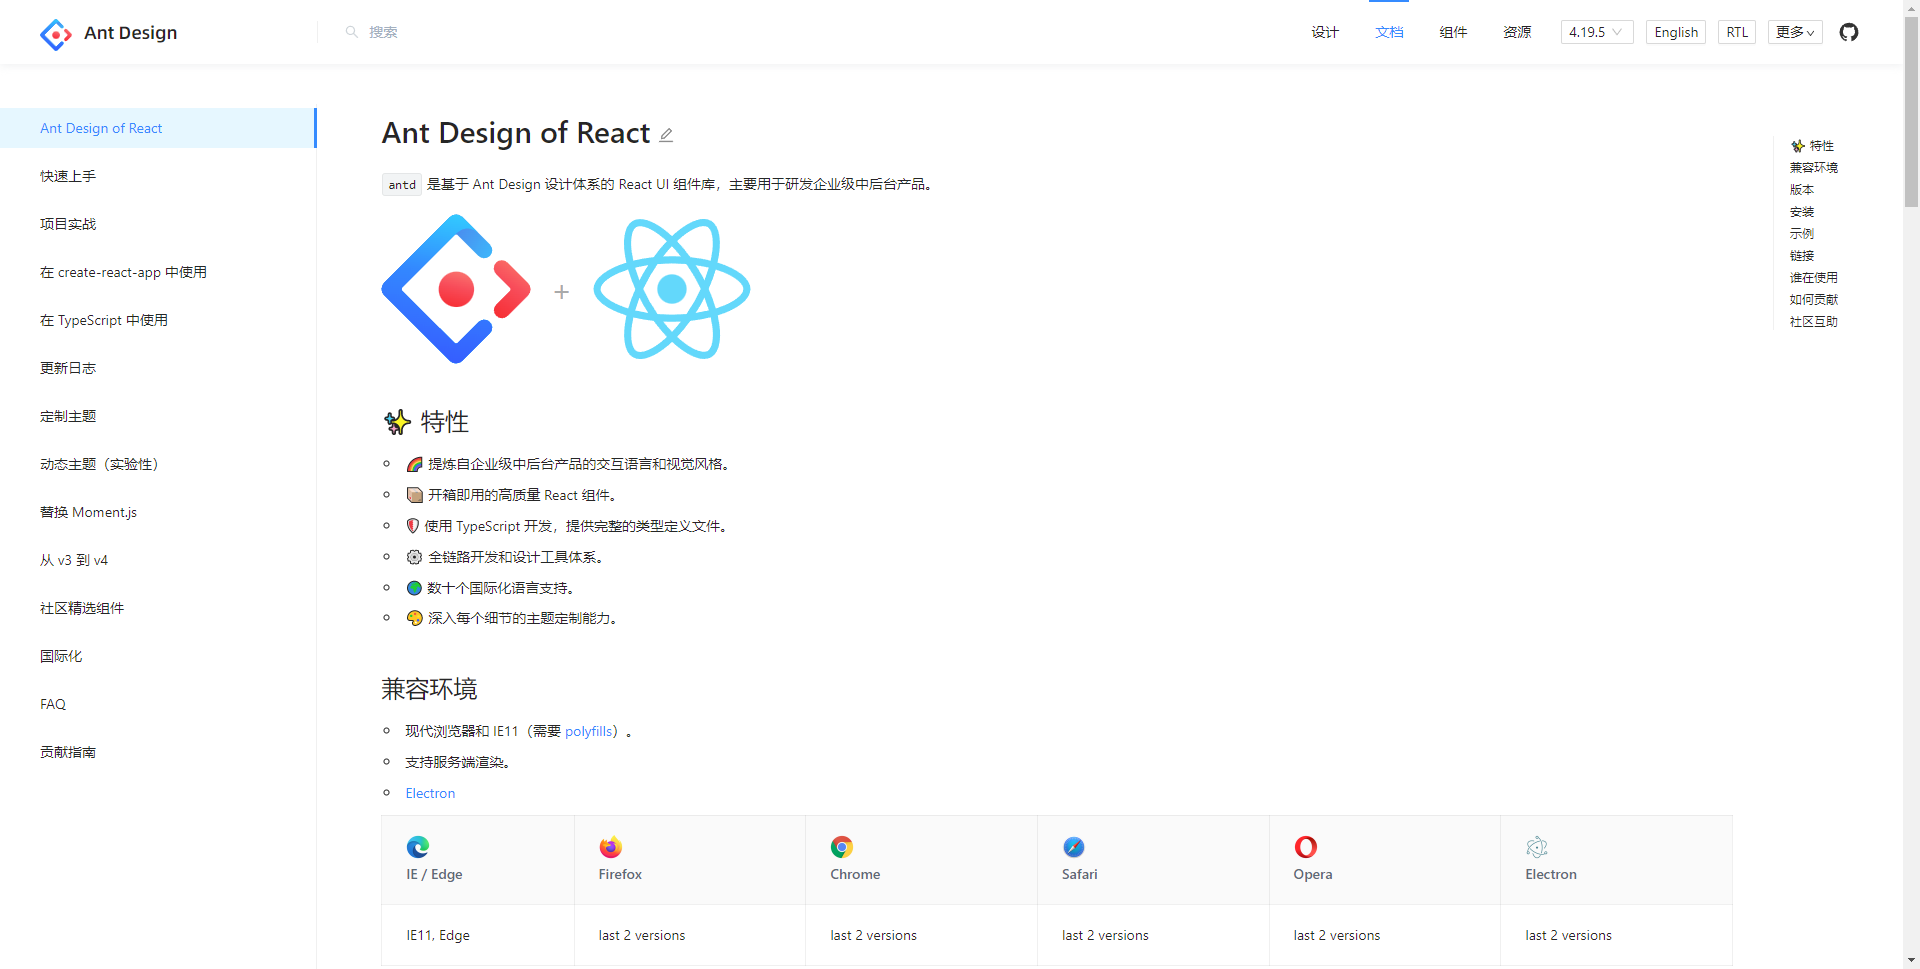Click the Safari browser icon

pos(1074,847)
